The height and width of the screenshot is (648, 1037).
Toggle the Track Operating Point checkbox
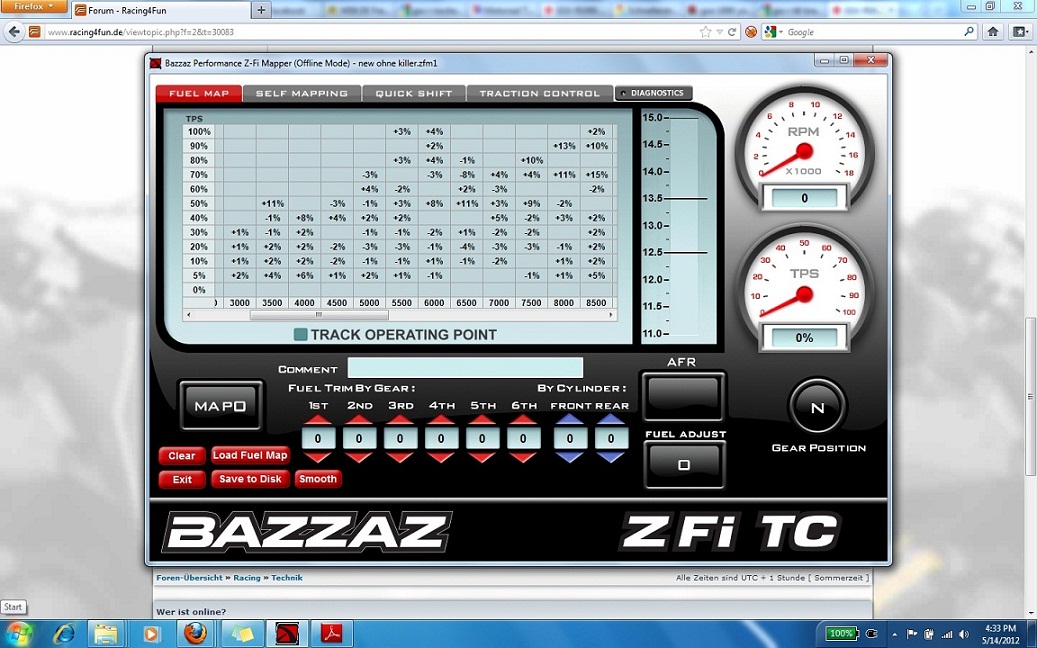(300, 335)
